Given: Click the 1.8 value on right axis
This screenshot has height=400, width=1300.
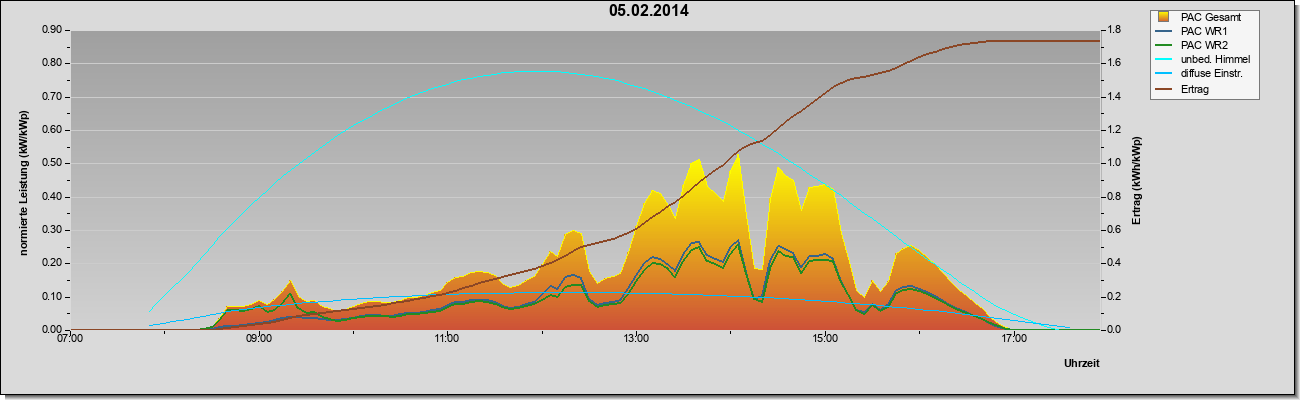Looking at the screenshot, I should (x=1113, y=30).
